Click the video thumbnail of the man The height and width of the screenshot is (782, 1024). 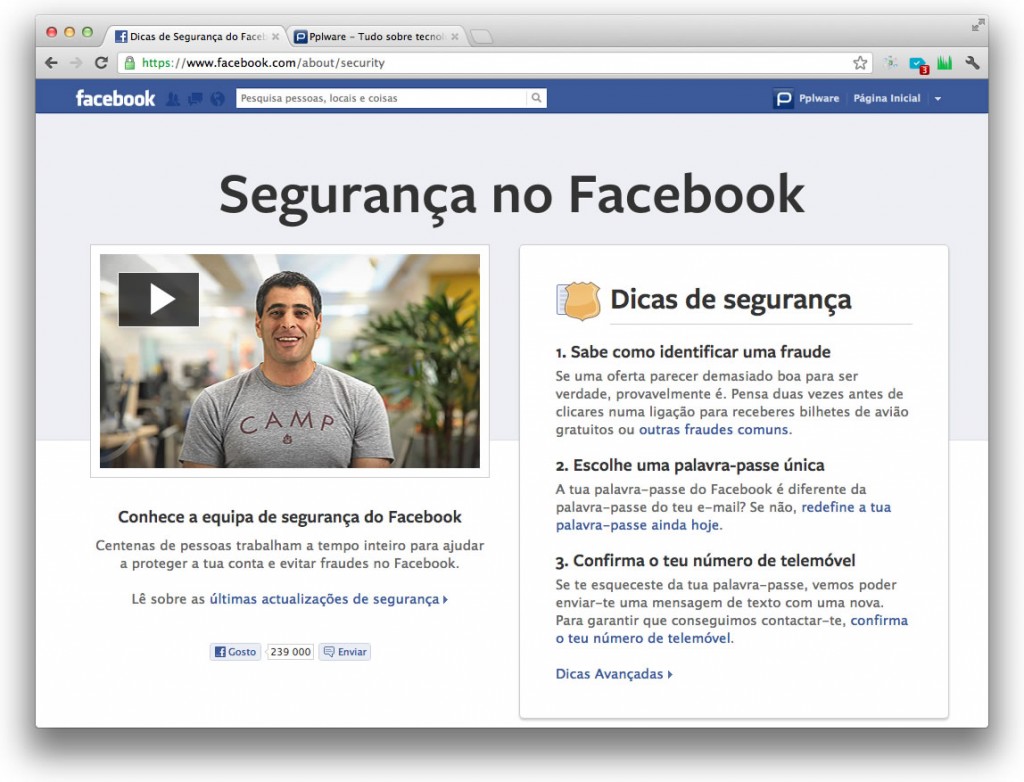290,361
